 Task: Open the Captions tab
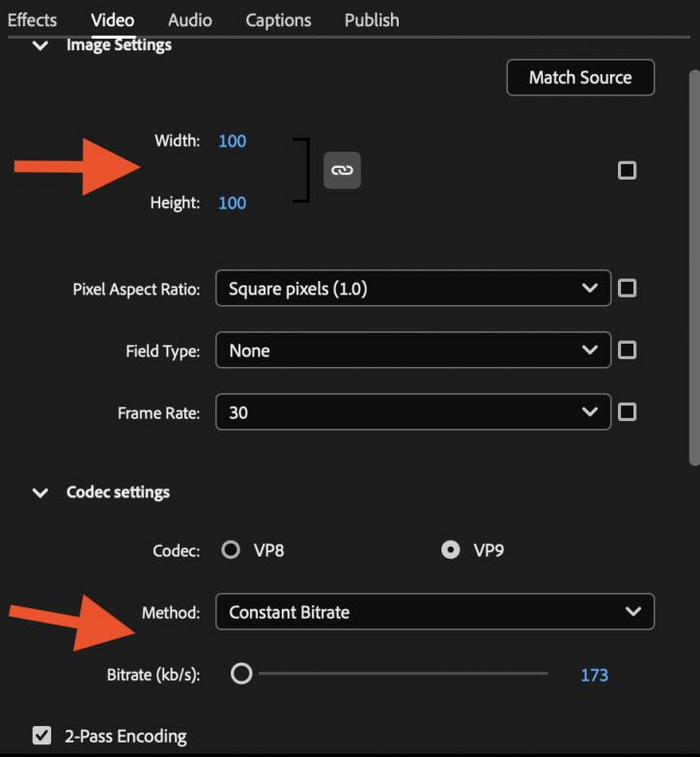point(278,20)
